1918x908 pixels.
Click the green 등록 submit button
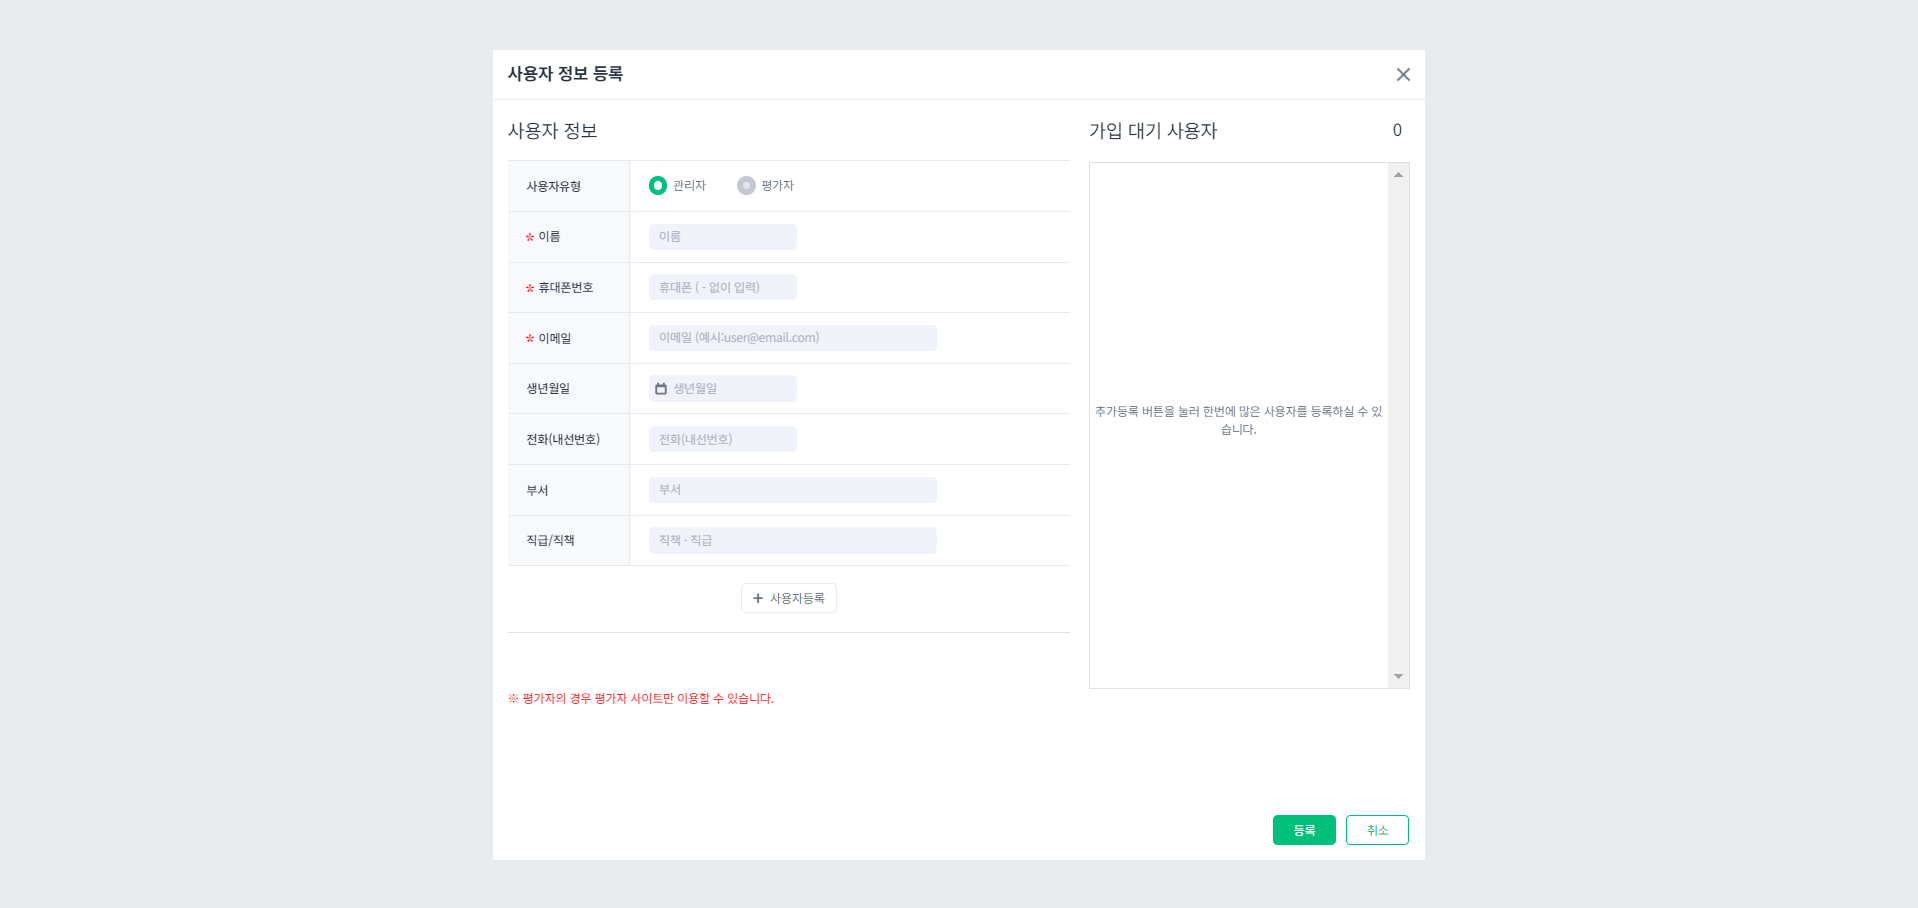(x=1303, y=829)
